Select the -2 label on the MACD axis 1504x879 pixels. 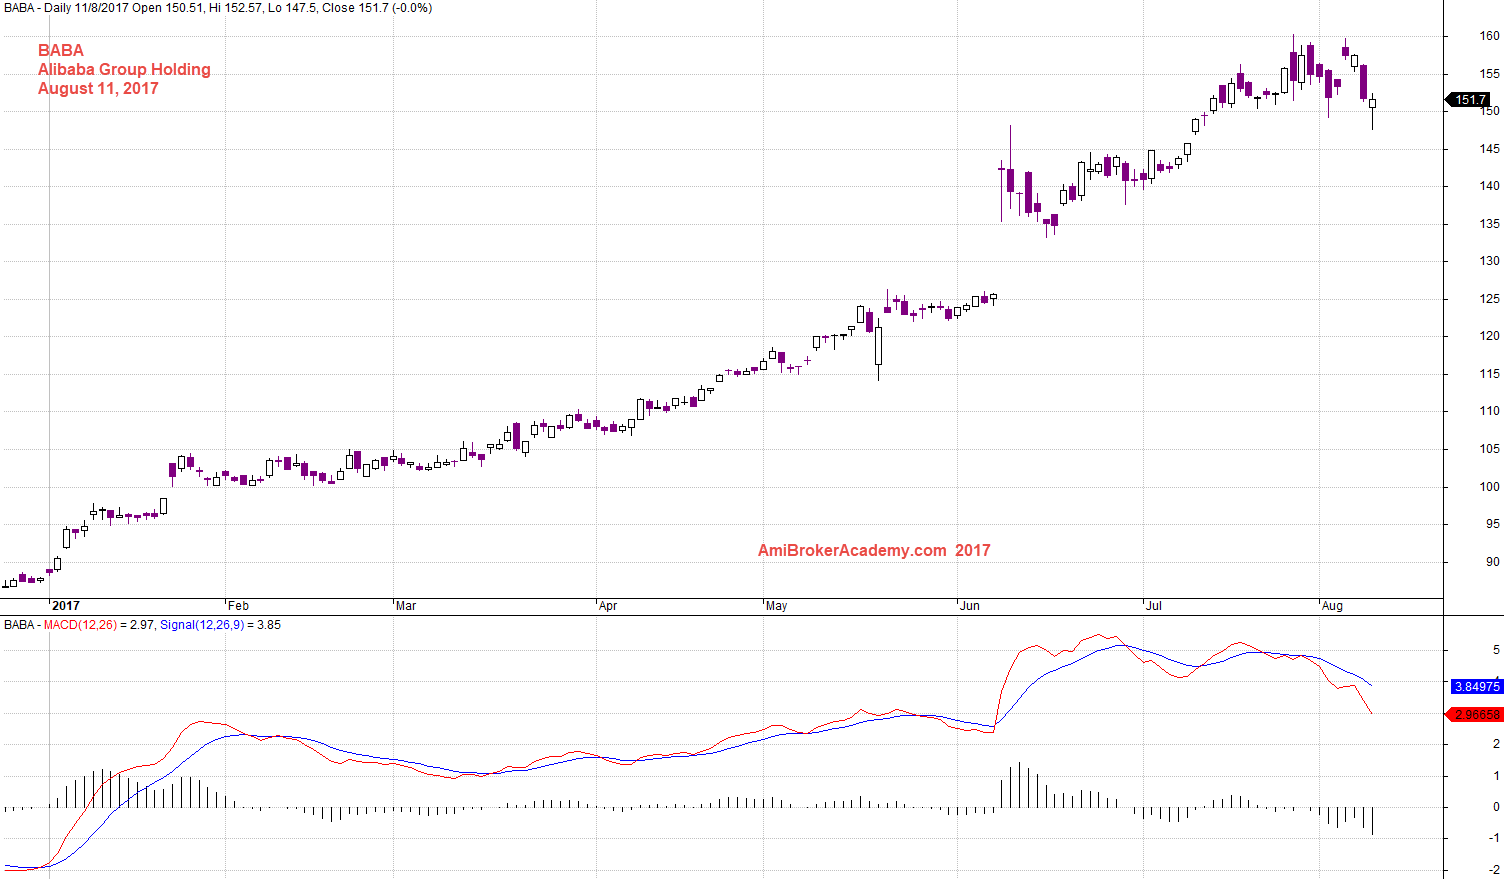click(x=1494, y=870)
